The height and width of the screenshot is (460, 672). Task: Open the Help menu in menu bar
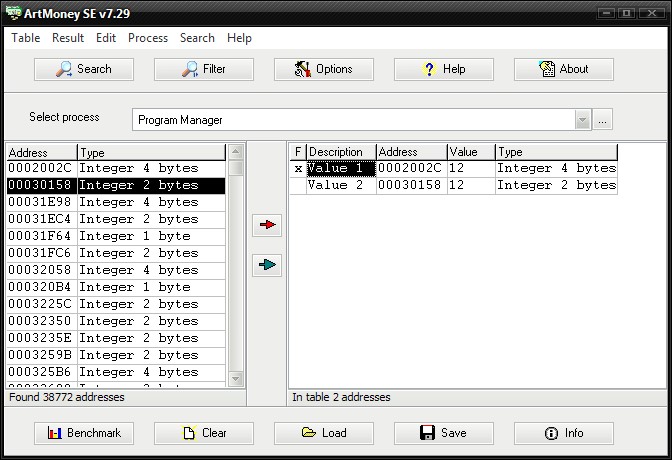[x=239, y=38]
